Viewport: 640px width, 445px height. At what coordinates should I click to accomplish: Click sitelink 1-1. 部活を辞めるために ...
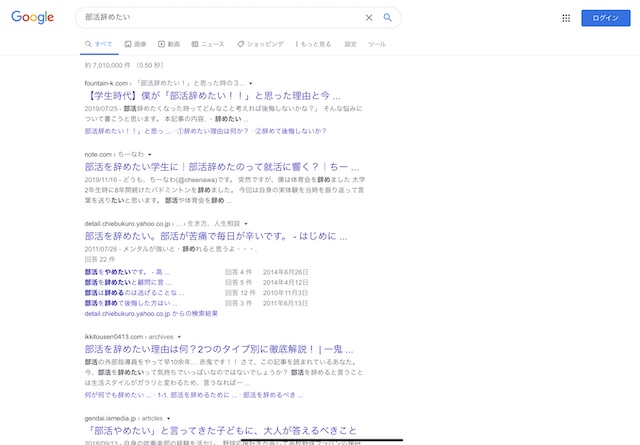(197, 395)
